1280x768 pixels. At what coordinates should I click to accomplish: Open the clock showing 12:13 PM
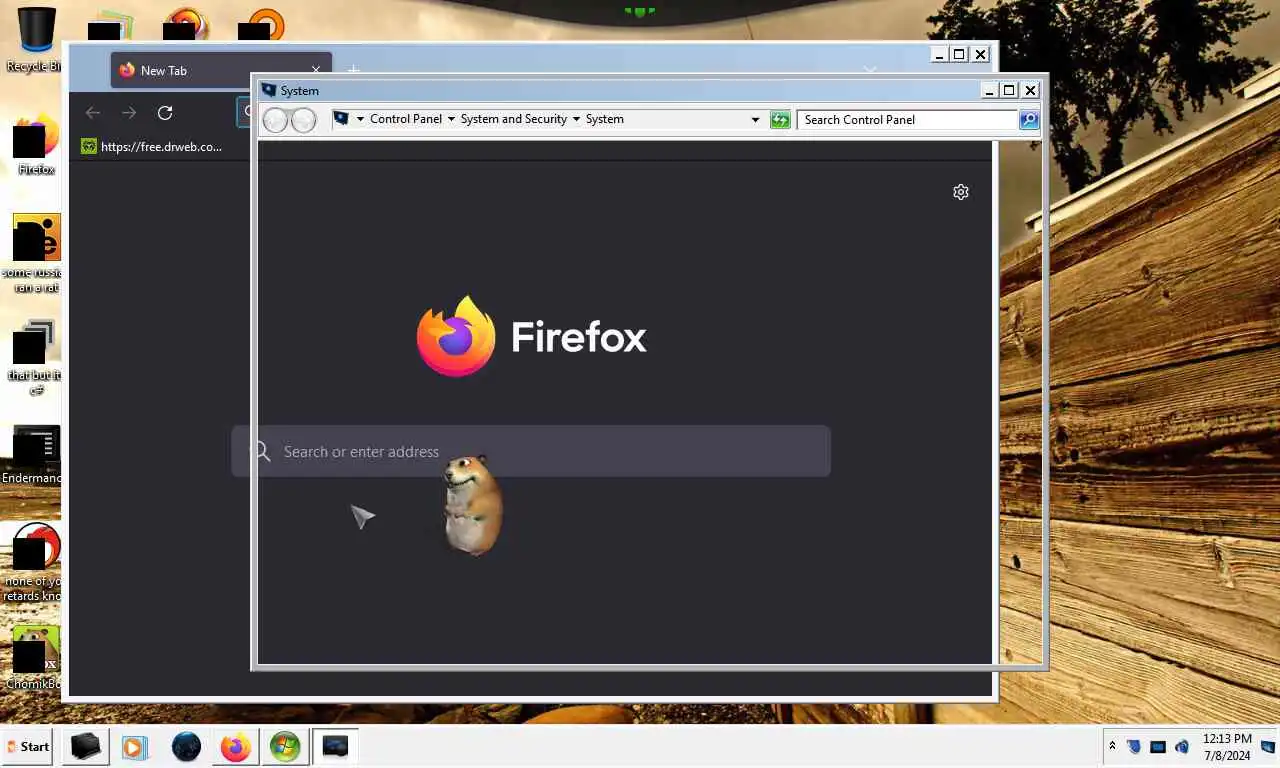click(1227, 747)
